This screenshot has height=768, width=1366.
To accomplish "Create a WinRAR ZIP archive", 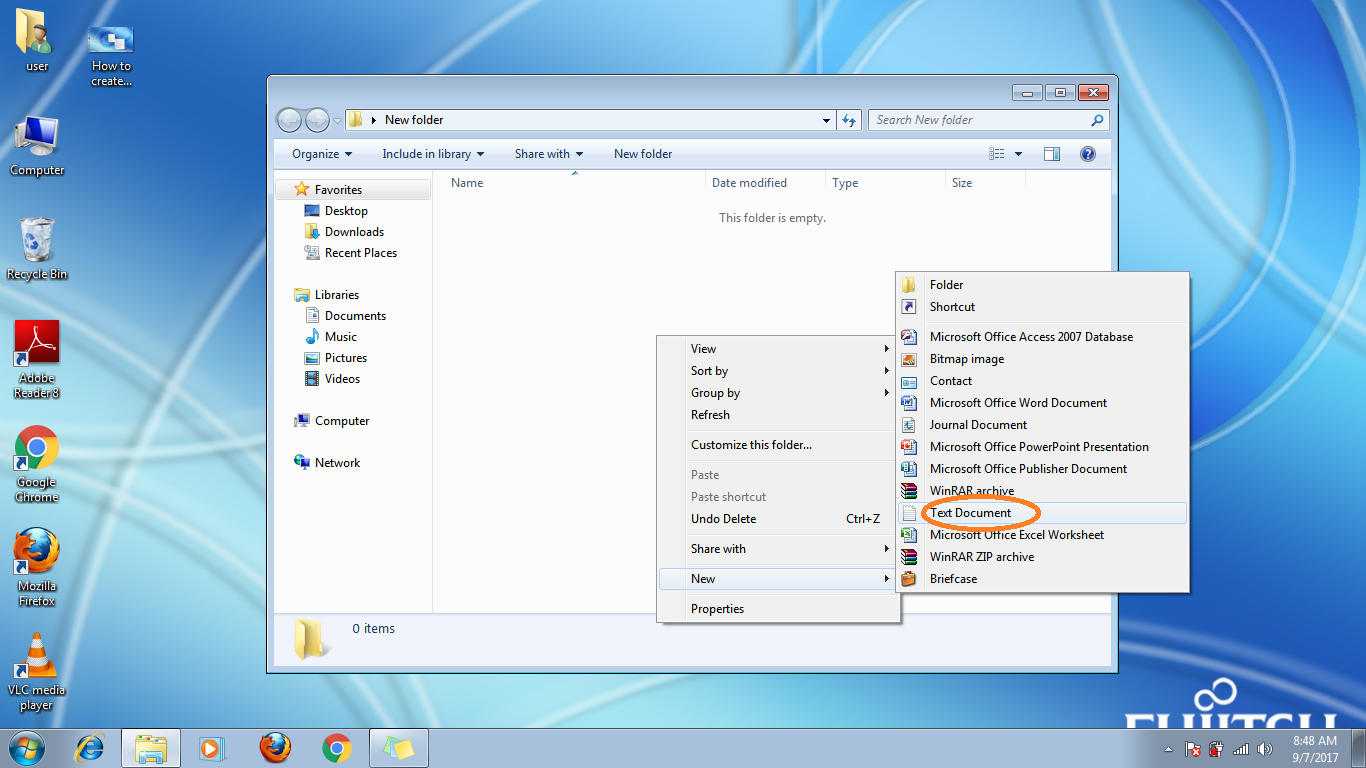I will tap(1042, 557).
